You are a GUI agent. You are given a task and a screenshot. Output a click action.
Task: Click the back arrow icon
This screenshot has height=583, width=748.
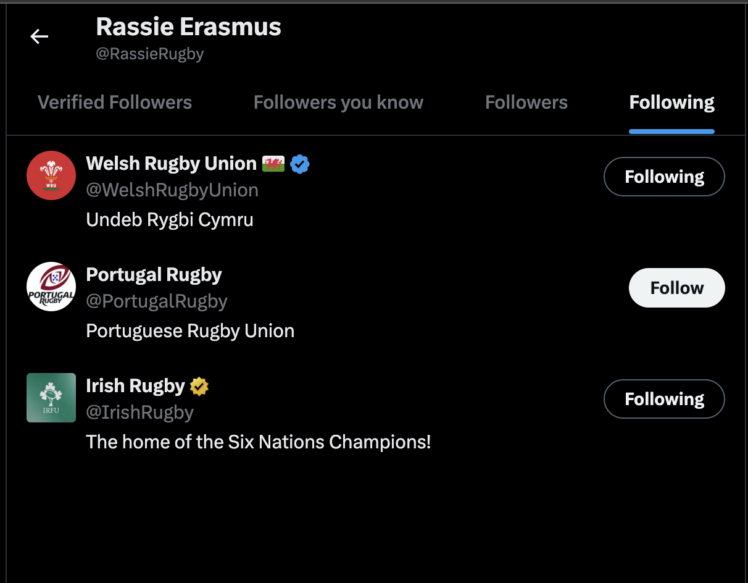39,37
